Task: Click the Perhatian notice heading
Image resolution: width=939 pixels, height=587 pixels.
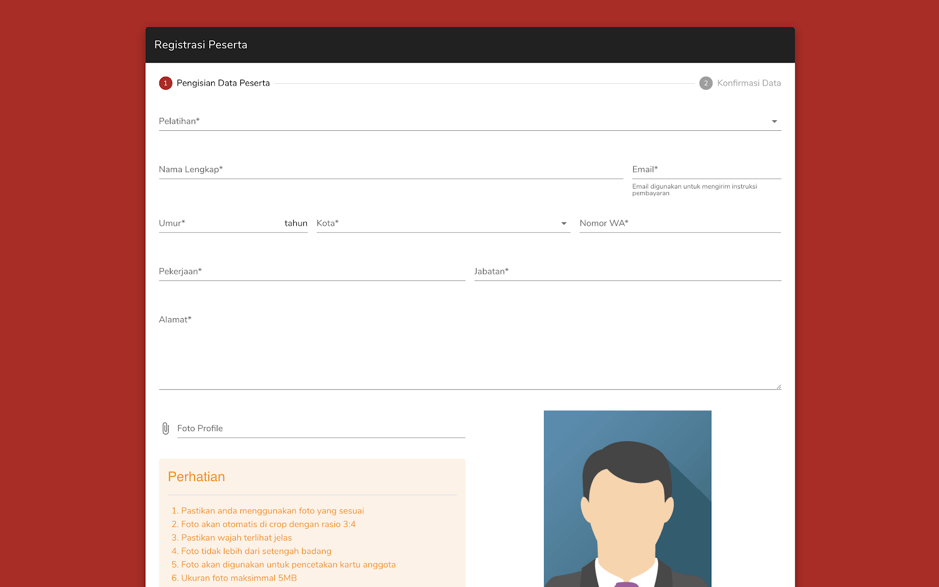Action: (196, 477)
